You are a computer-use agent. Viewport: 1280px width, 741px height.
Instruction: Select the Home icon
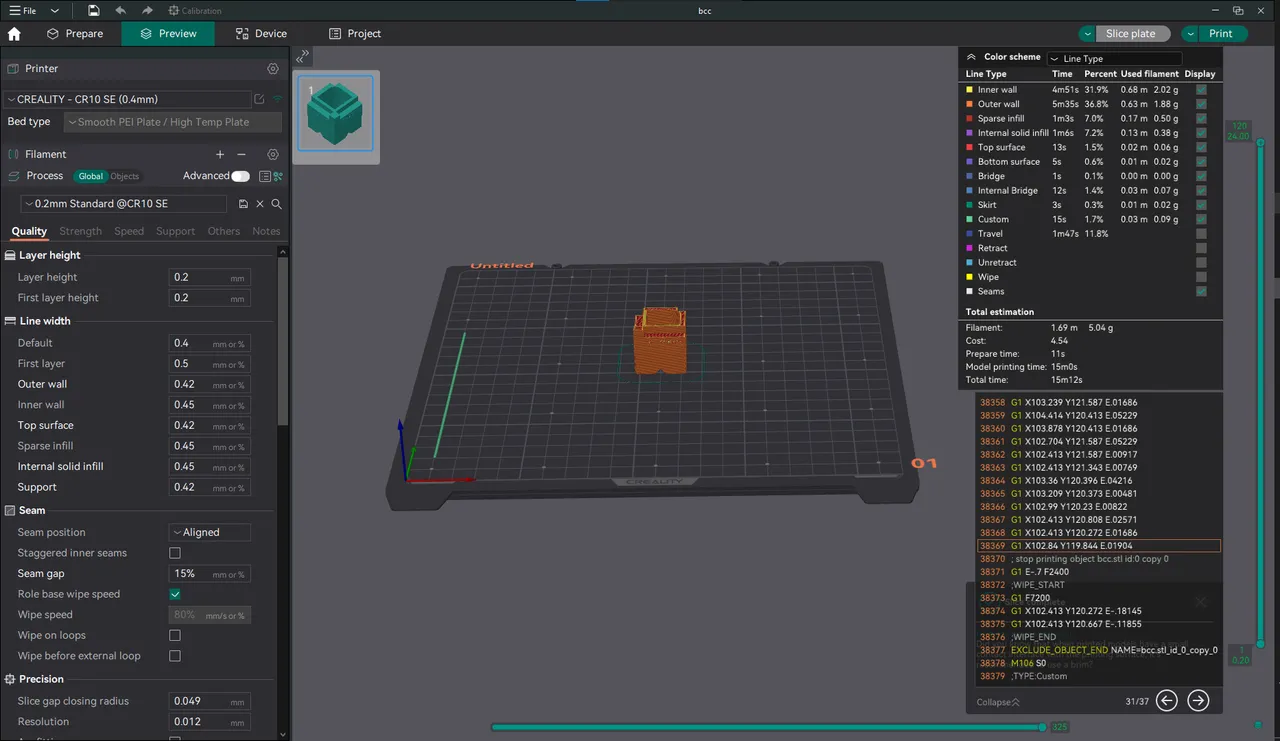tap(14, 33)
